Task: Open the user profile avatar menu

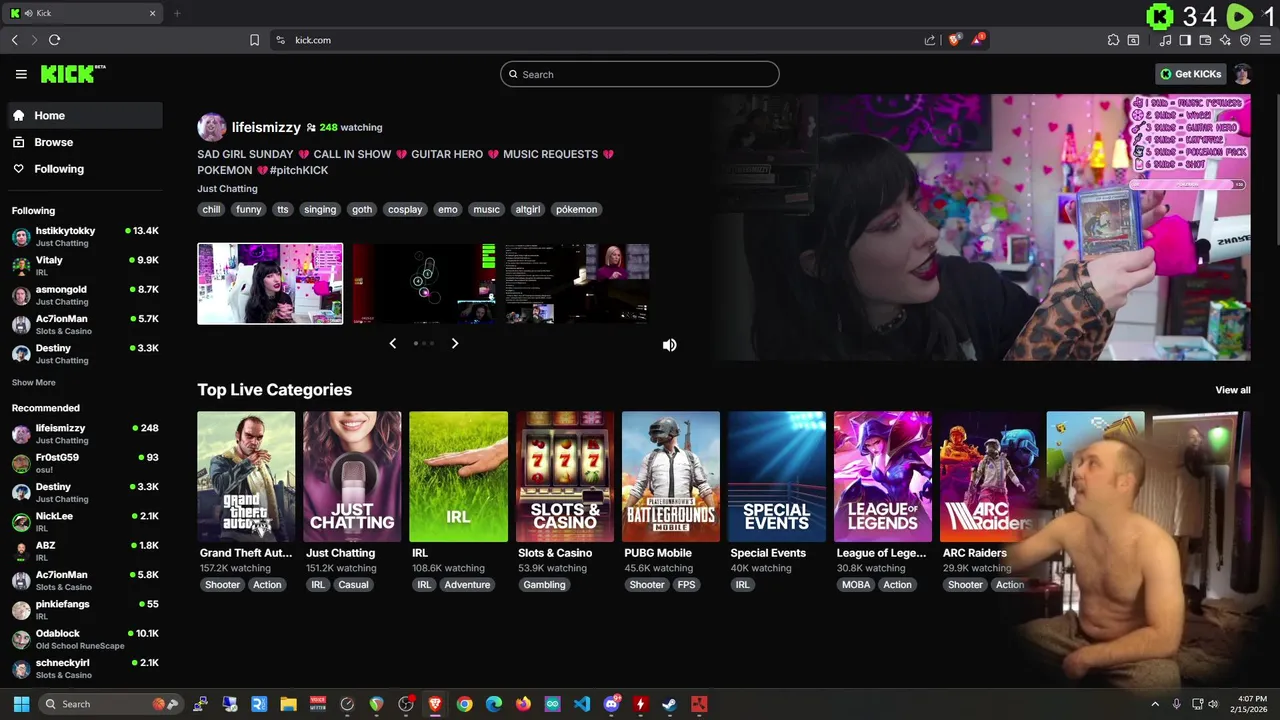Action: point(1242,74)
